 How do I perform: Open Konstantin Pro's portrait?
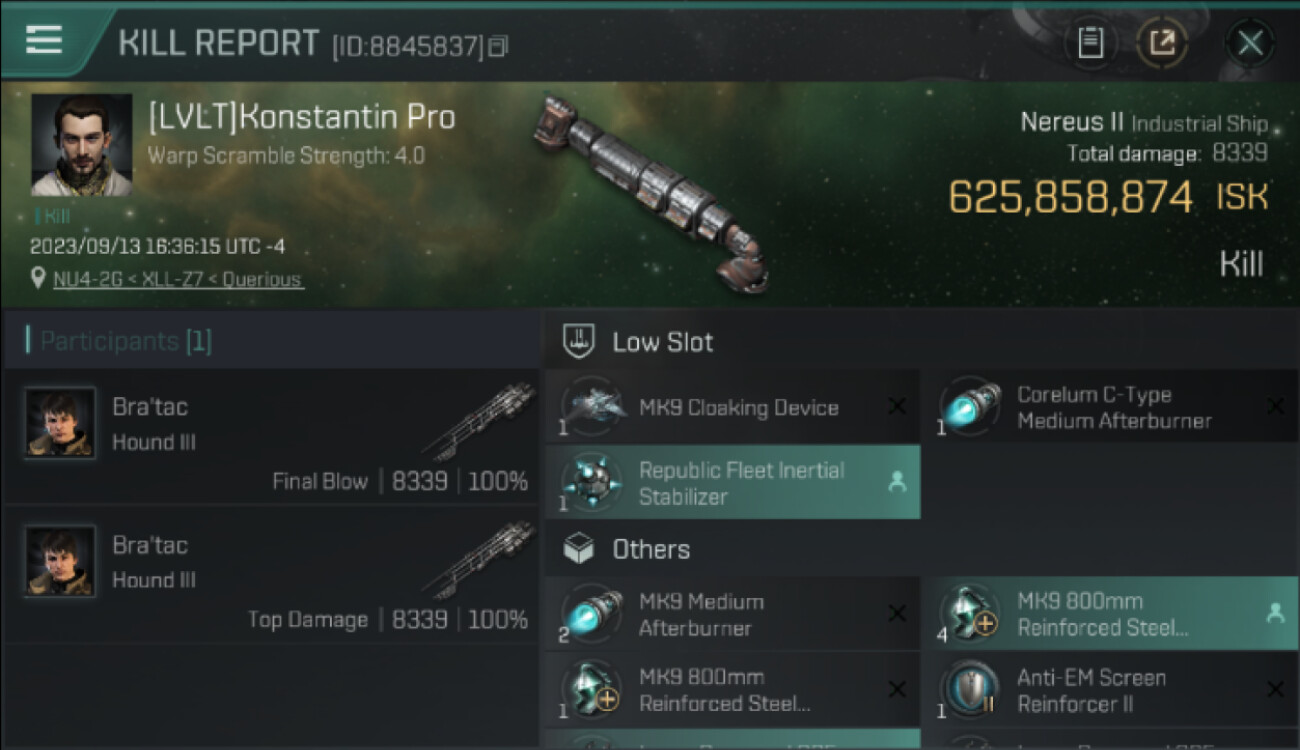coord(81,144)
